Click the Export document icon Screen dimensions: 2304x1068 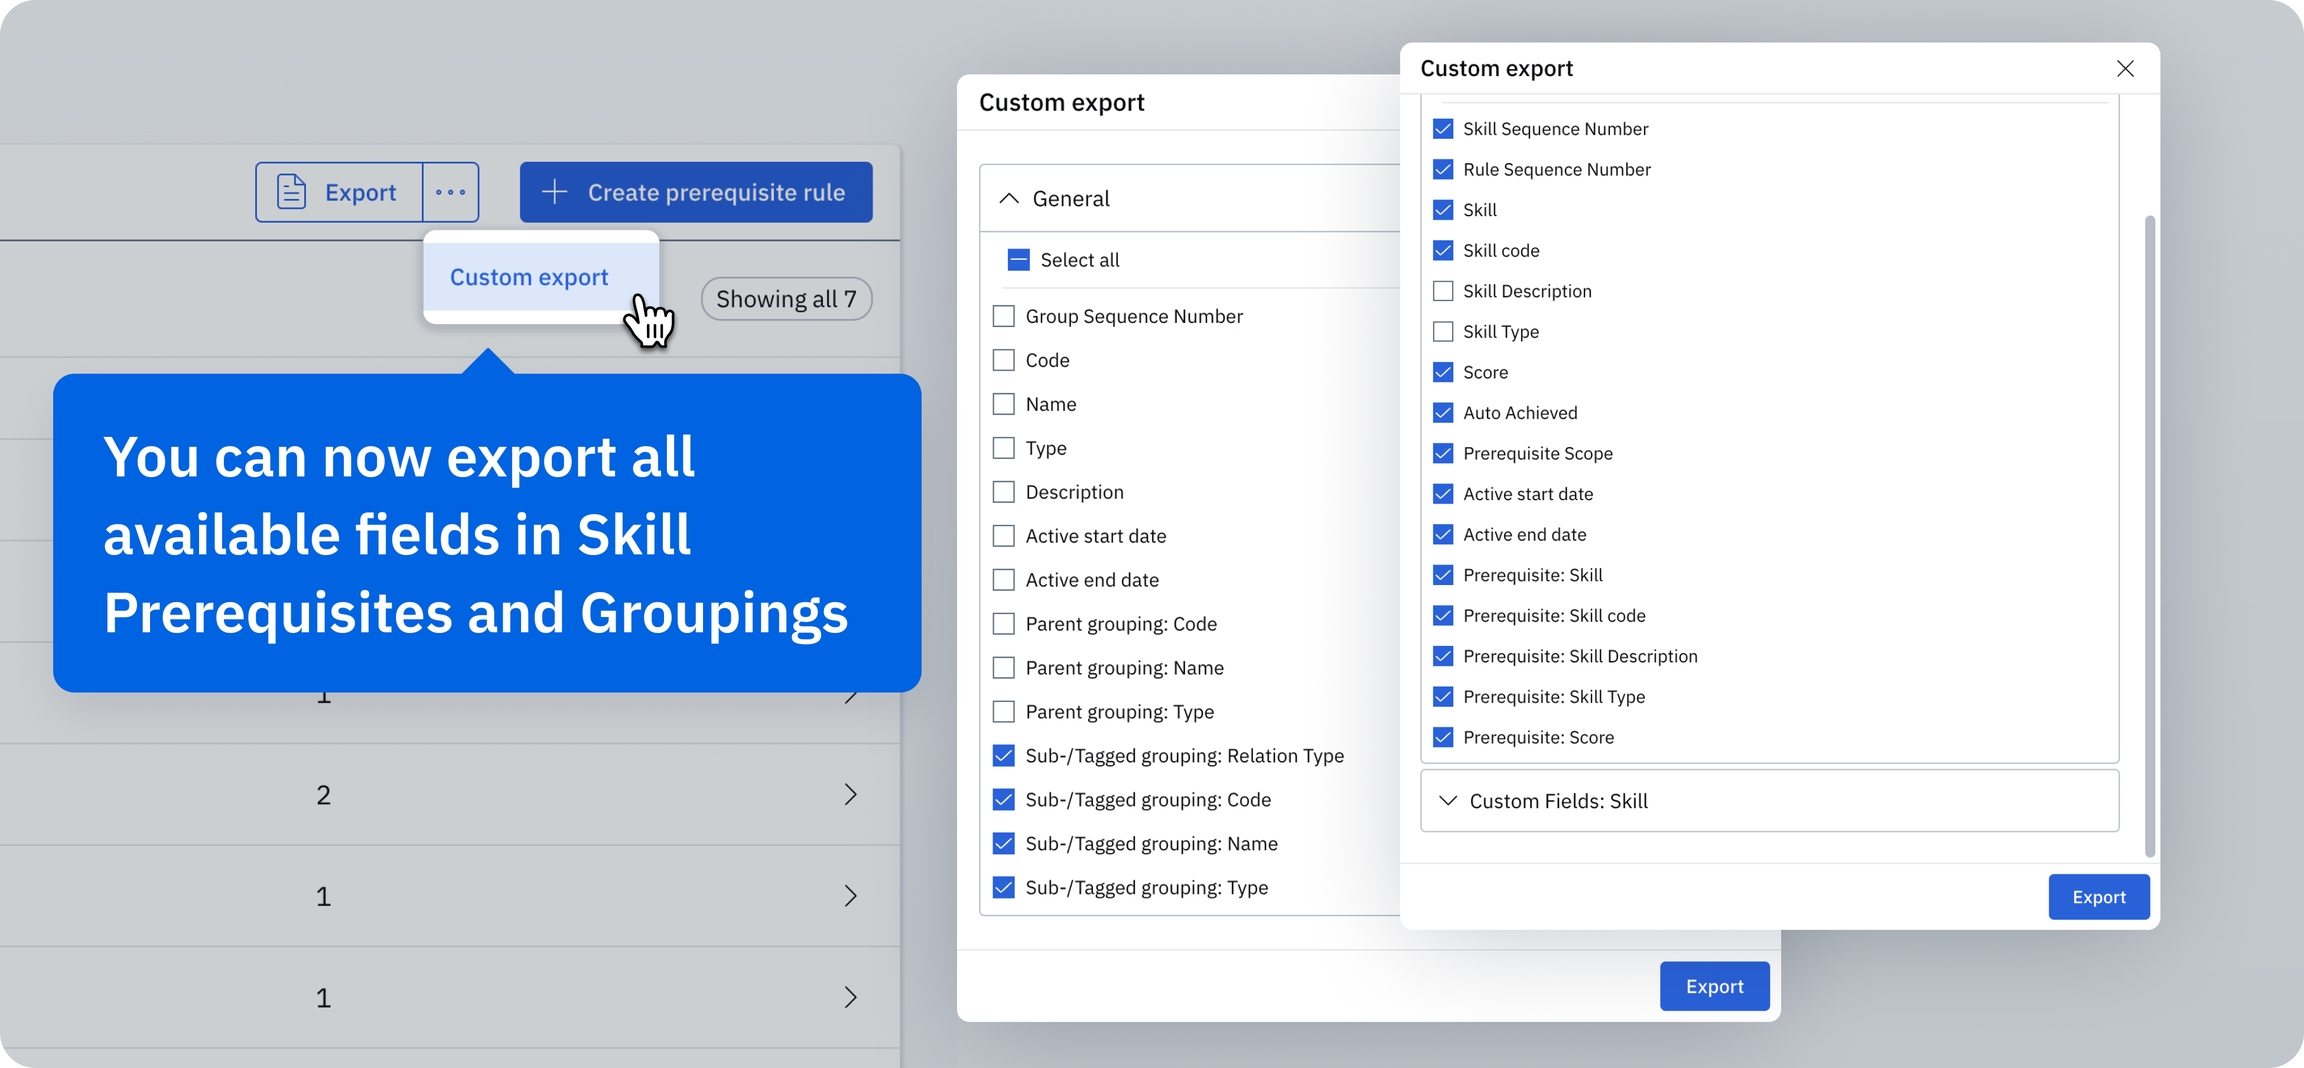pyautogui.click(x=291, y=192)
